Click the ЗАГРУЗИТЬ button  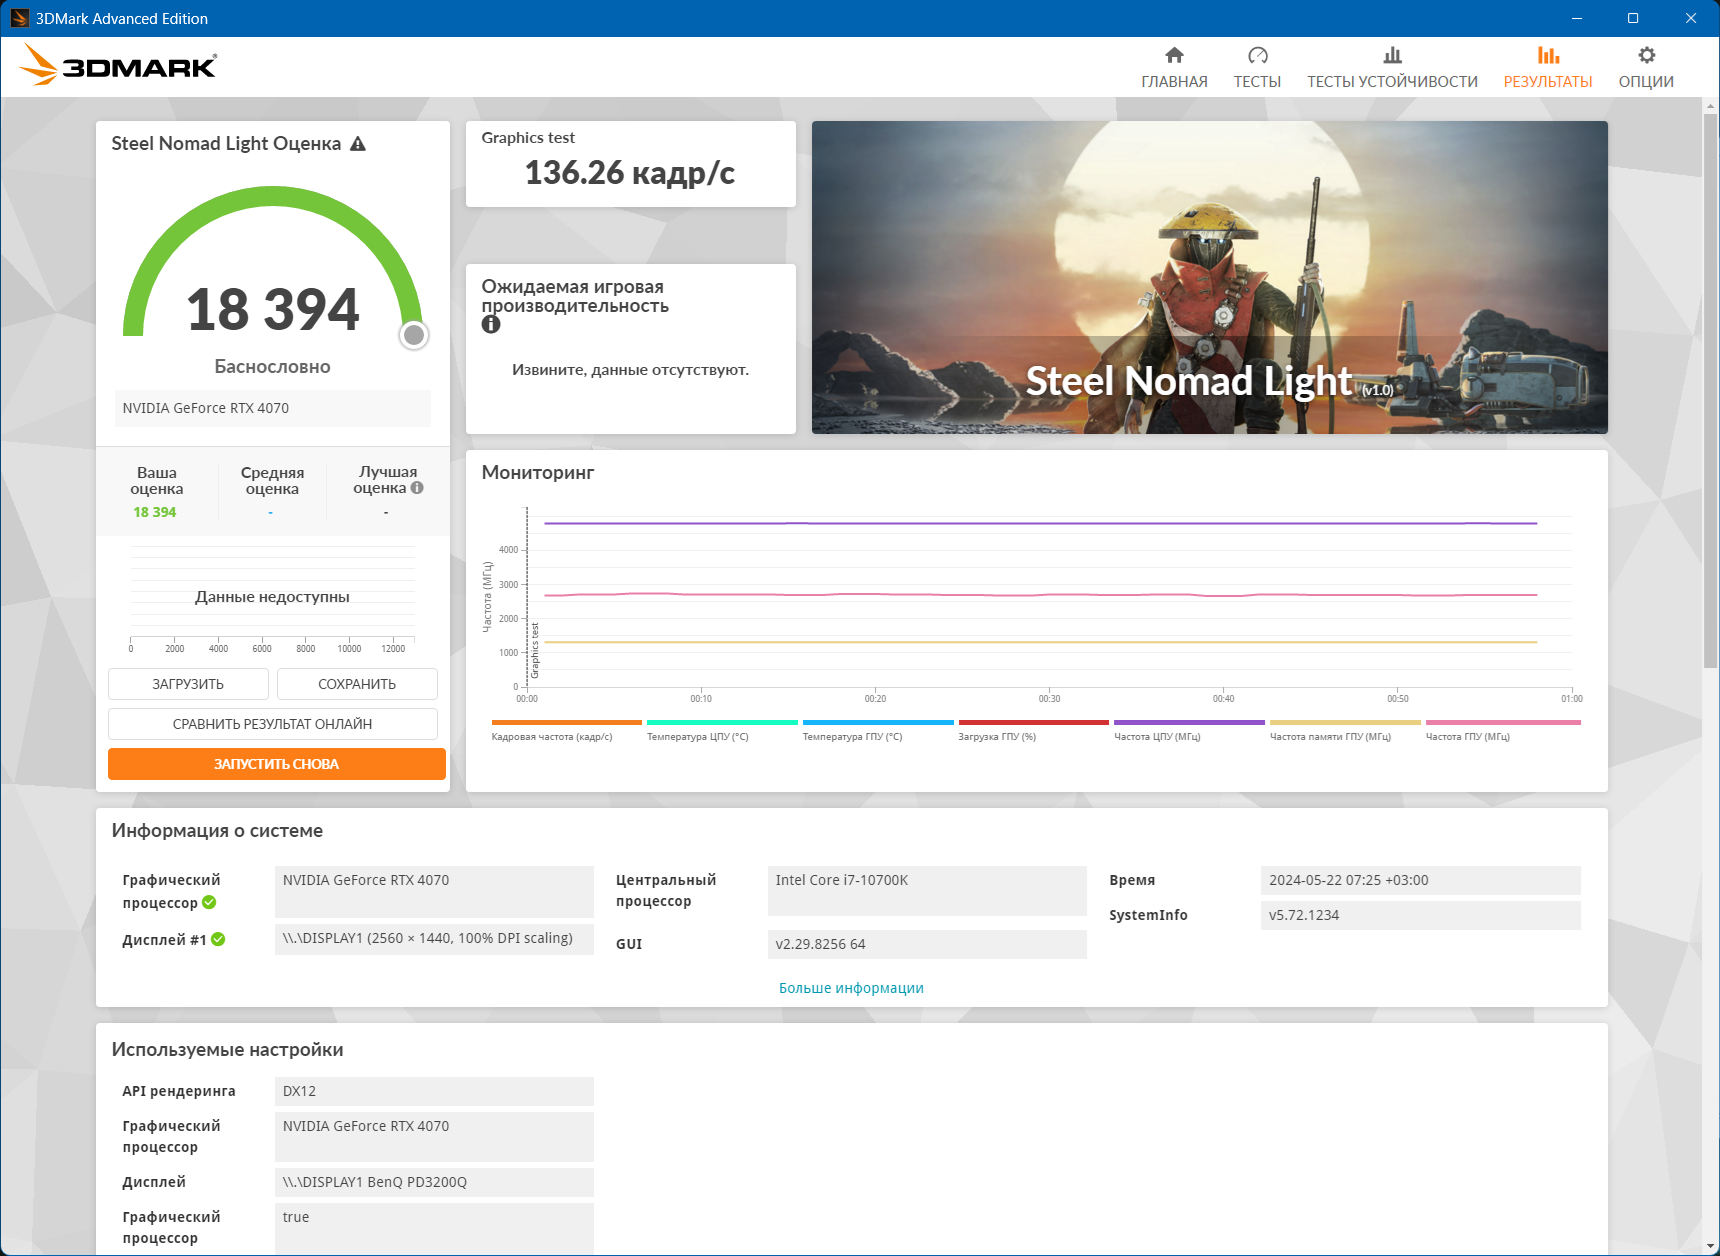pos(188,684)
